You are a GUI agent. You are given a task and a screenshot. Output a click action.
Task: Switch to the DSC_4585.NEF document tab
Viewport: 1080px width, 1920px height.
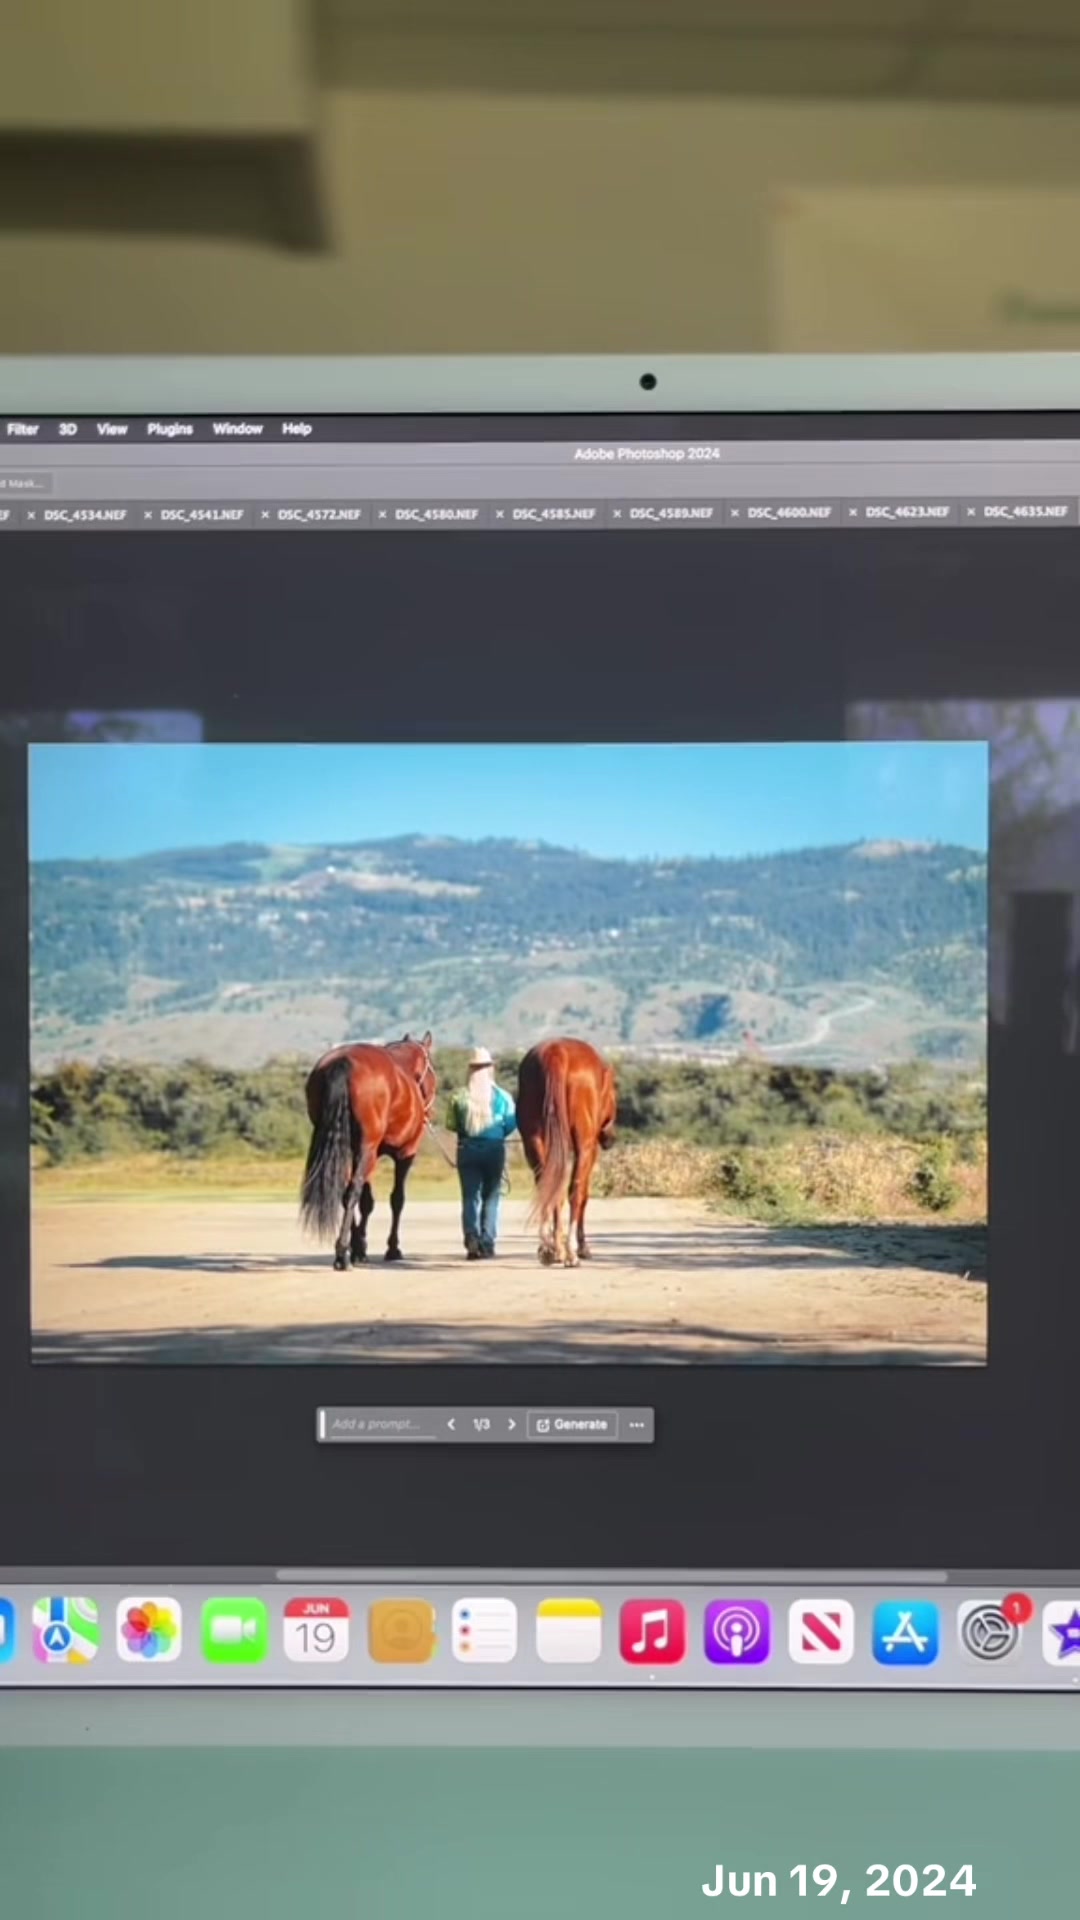click(x=554, y=514)
